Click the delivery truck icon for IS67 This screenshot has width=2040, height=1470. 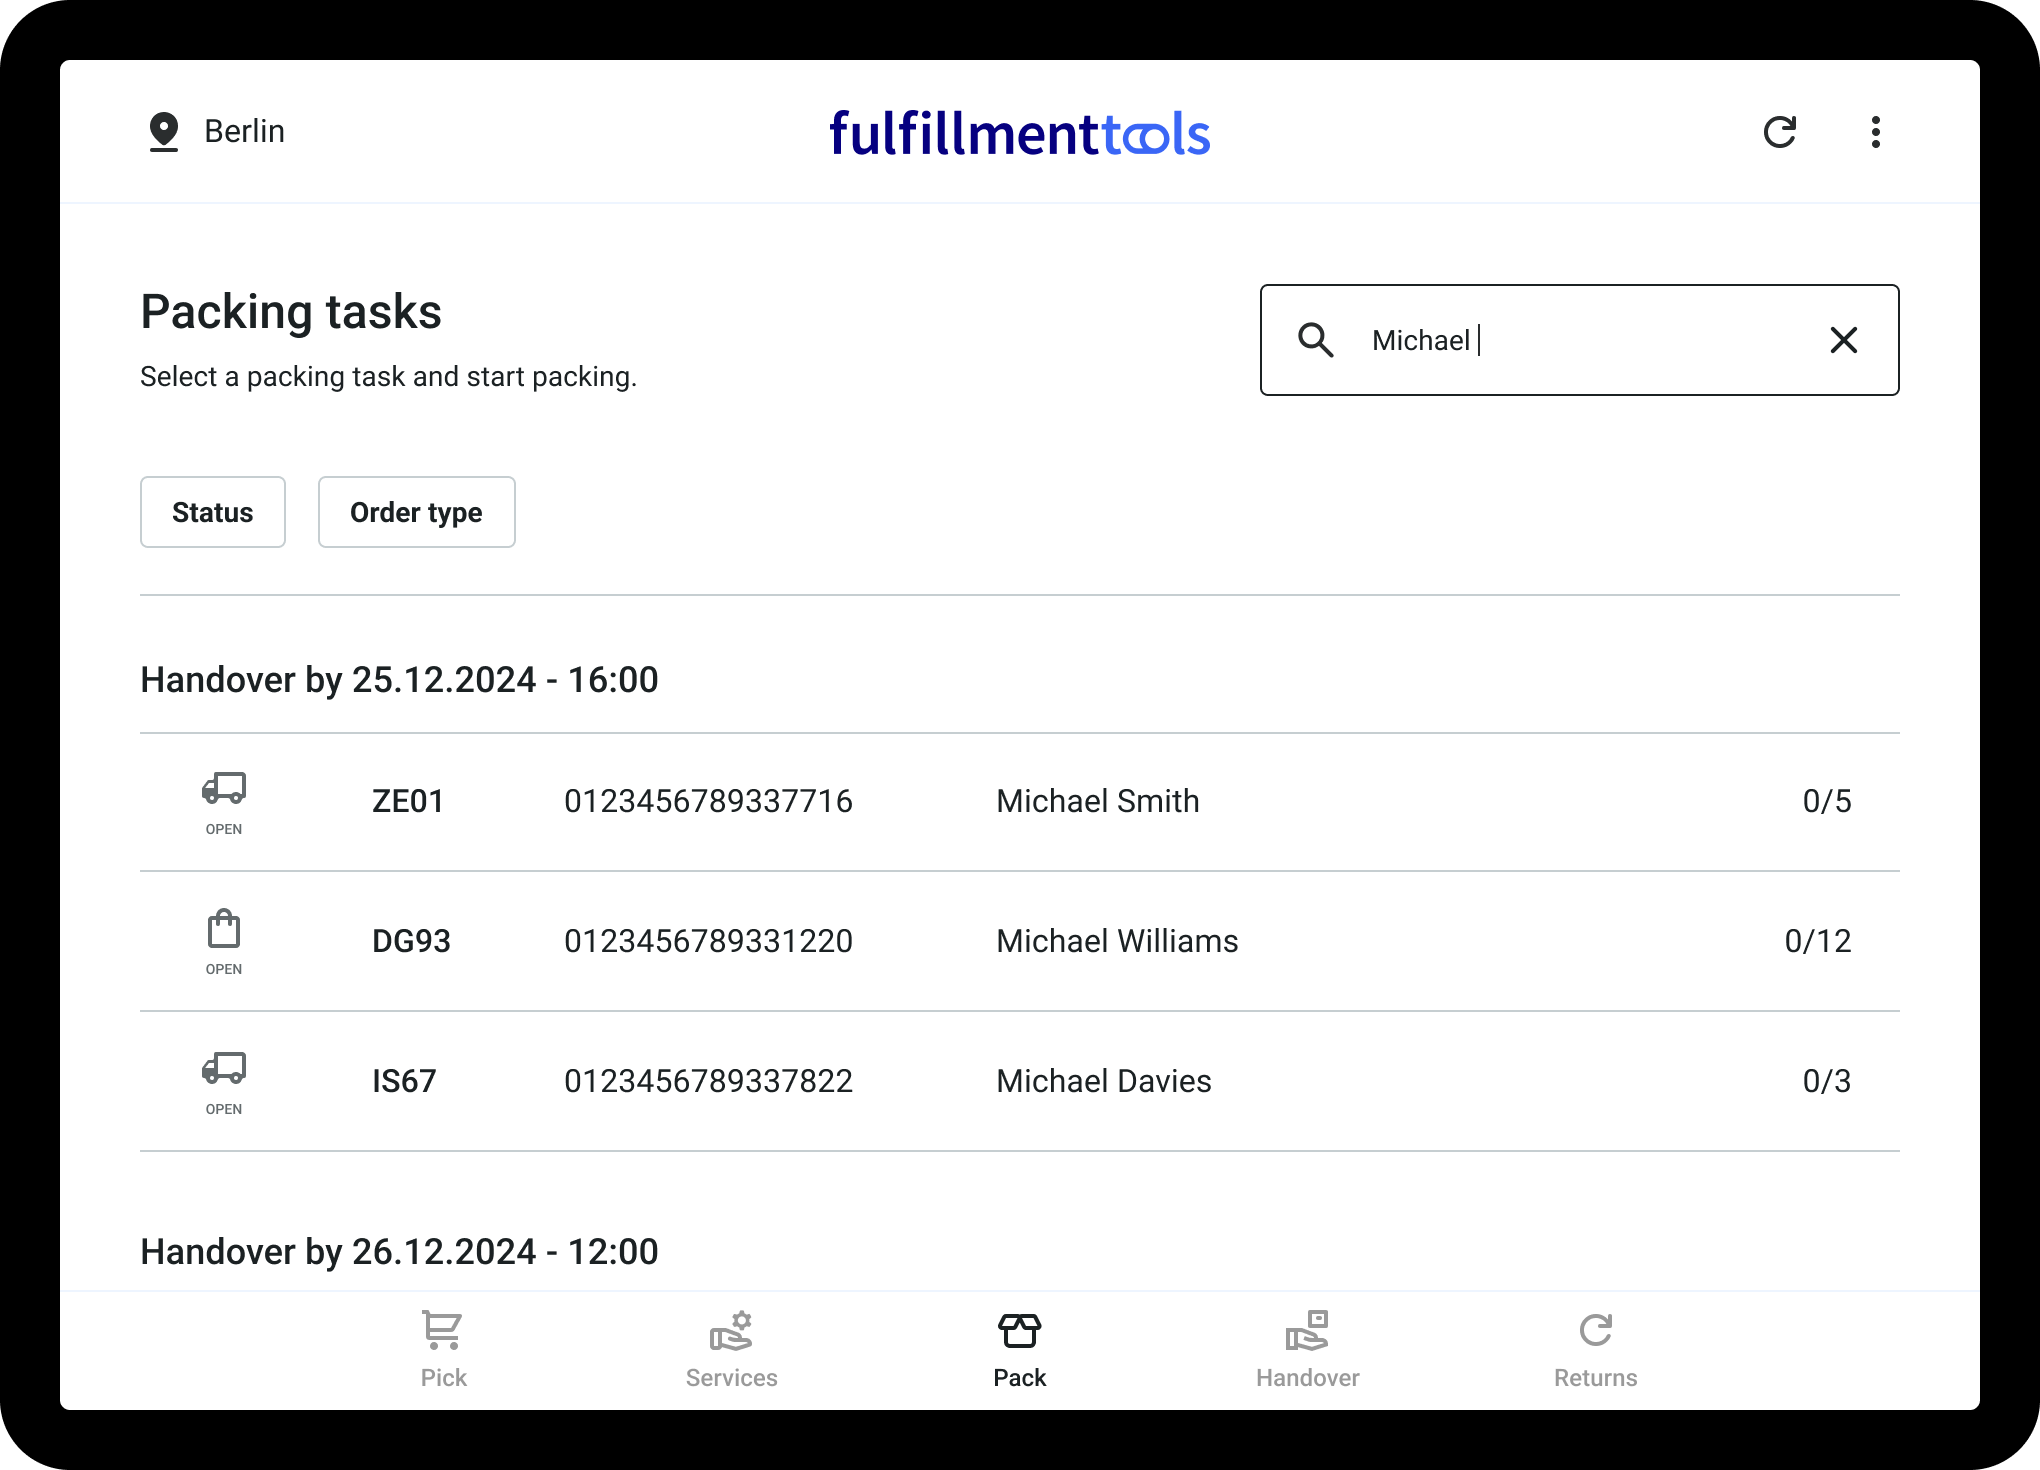(224, 1069)
